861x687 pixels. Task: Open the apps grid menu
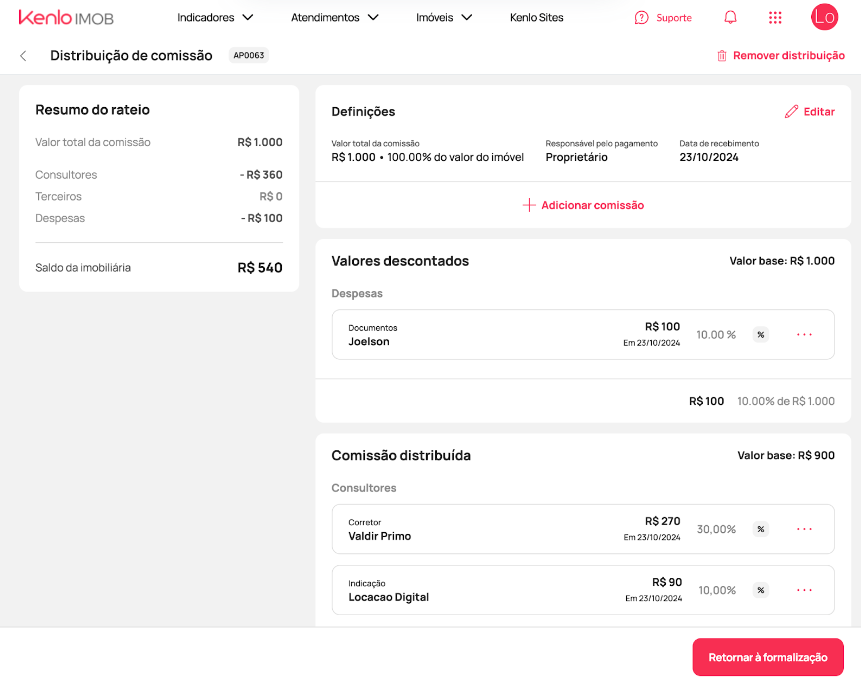tap(775, 18)
